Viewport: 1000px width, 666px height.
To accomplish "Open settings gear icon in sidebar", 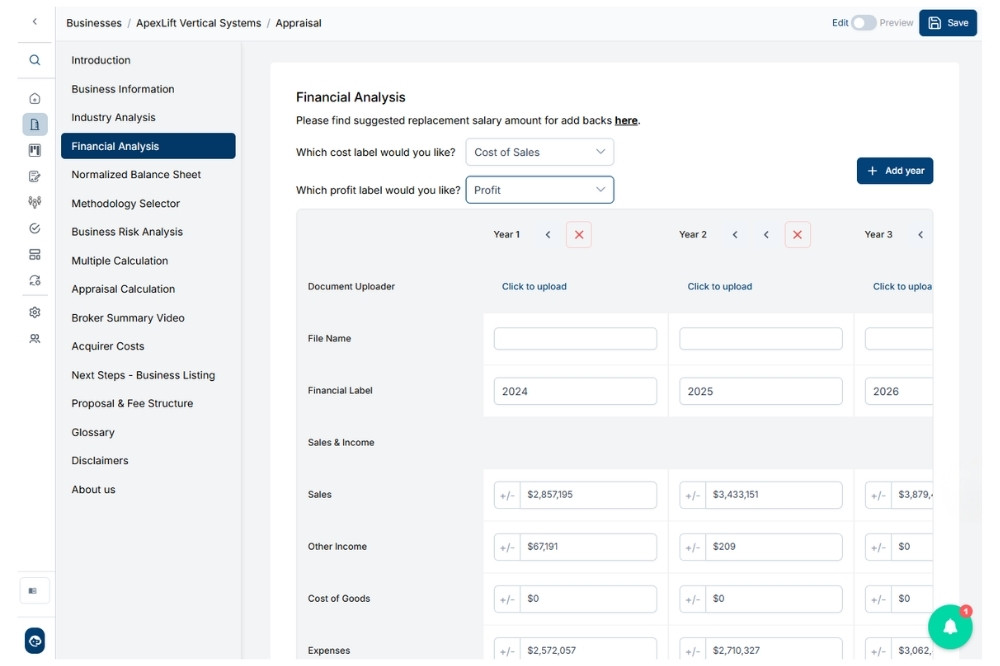I will 34,312.
